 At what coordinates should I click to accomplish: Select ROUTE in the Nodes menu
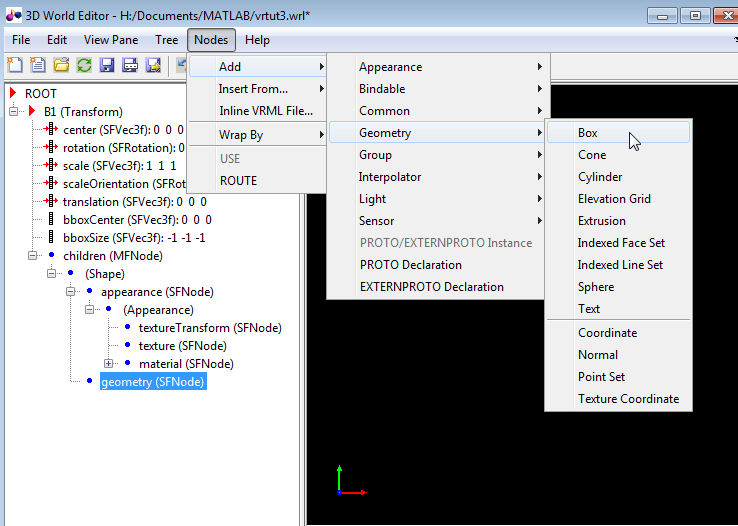[257, 181]
